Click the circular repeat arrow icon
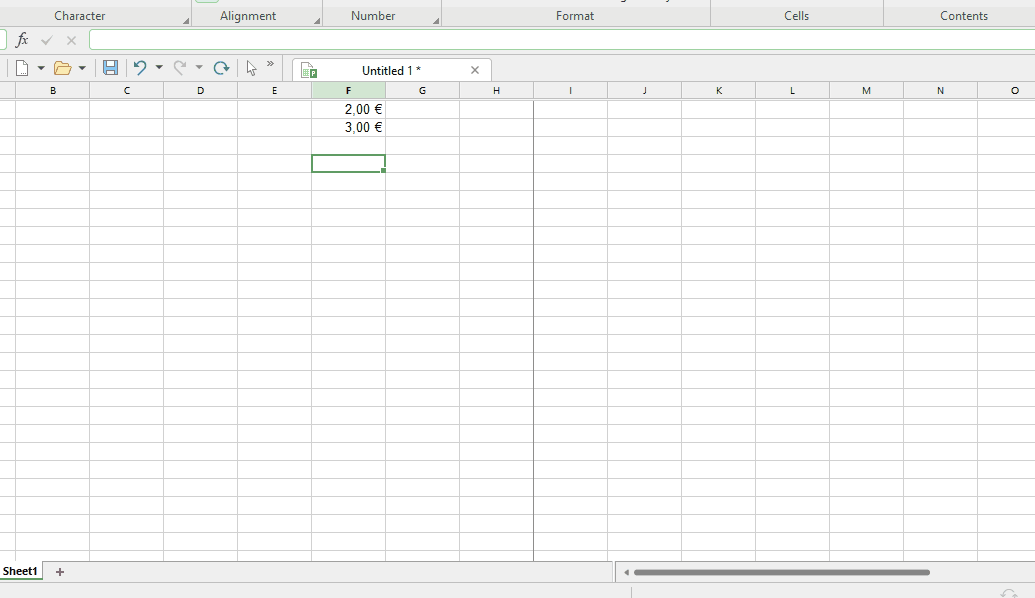 [x=221, y=68]
